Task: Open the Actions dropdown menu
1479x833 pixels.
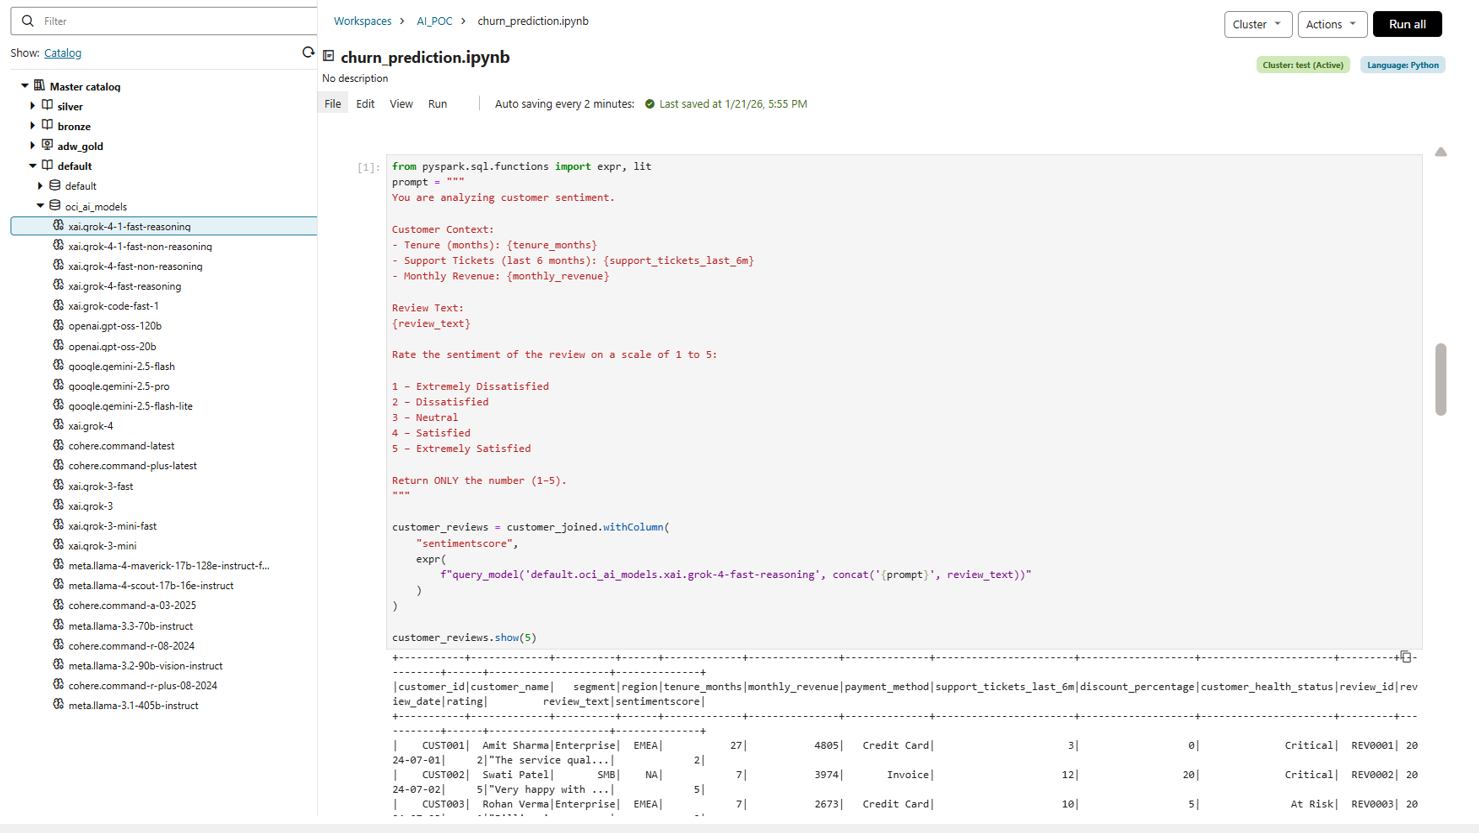Action: [x=1331, y=24]
